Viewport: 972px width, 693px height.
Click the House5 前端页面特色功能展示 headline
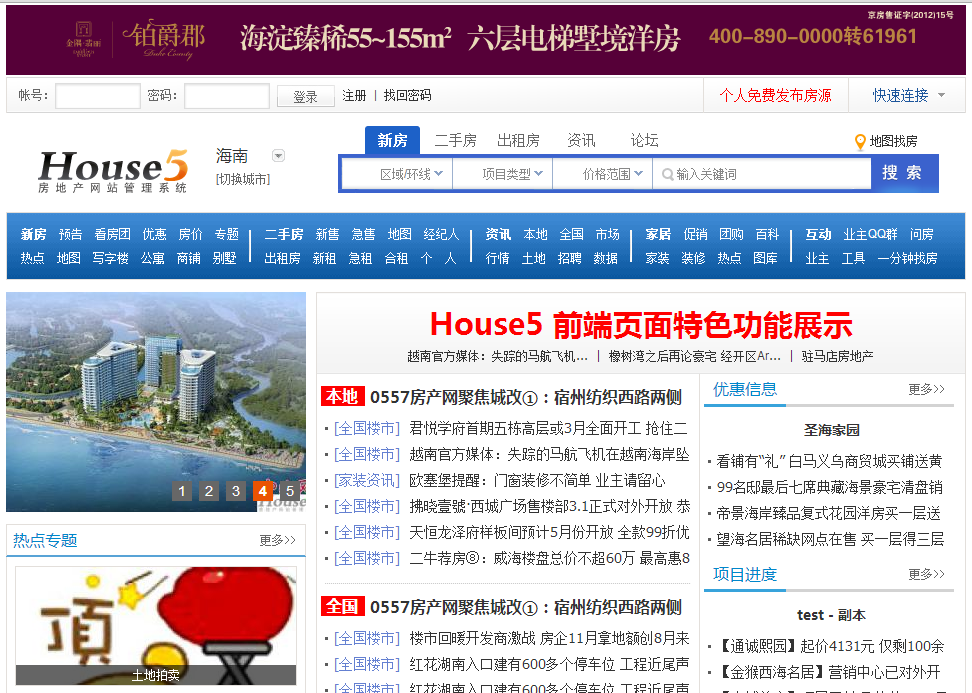click(x=641, y=325)
